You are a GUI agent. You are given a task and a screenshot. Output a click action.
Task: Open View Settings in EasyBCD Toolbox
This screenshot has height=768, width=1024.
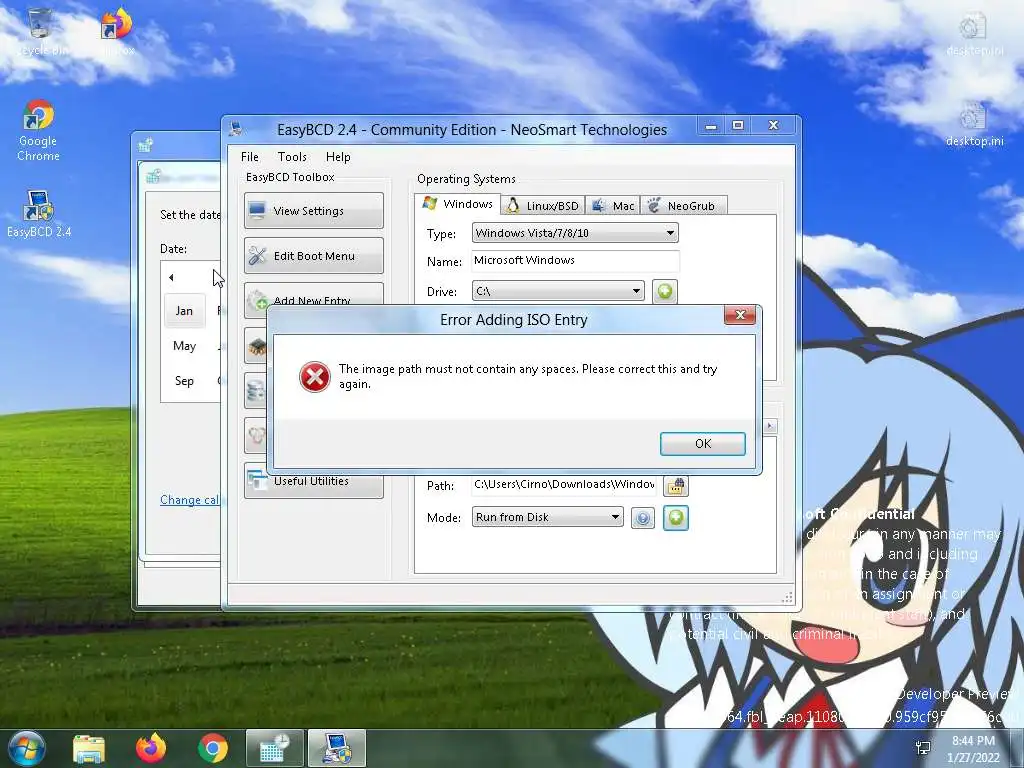pyautogui.click(x=313, y=210)
